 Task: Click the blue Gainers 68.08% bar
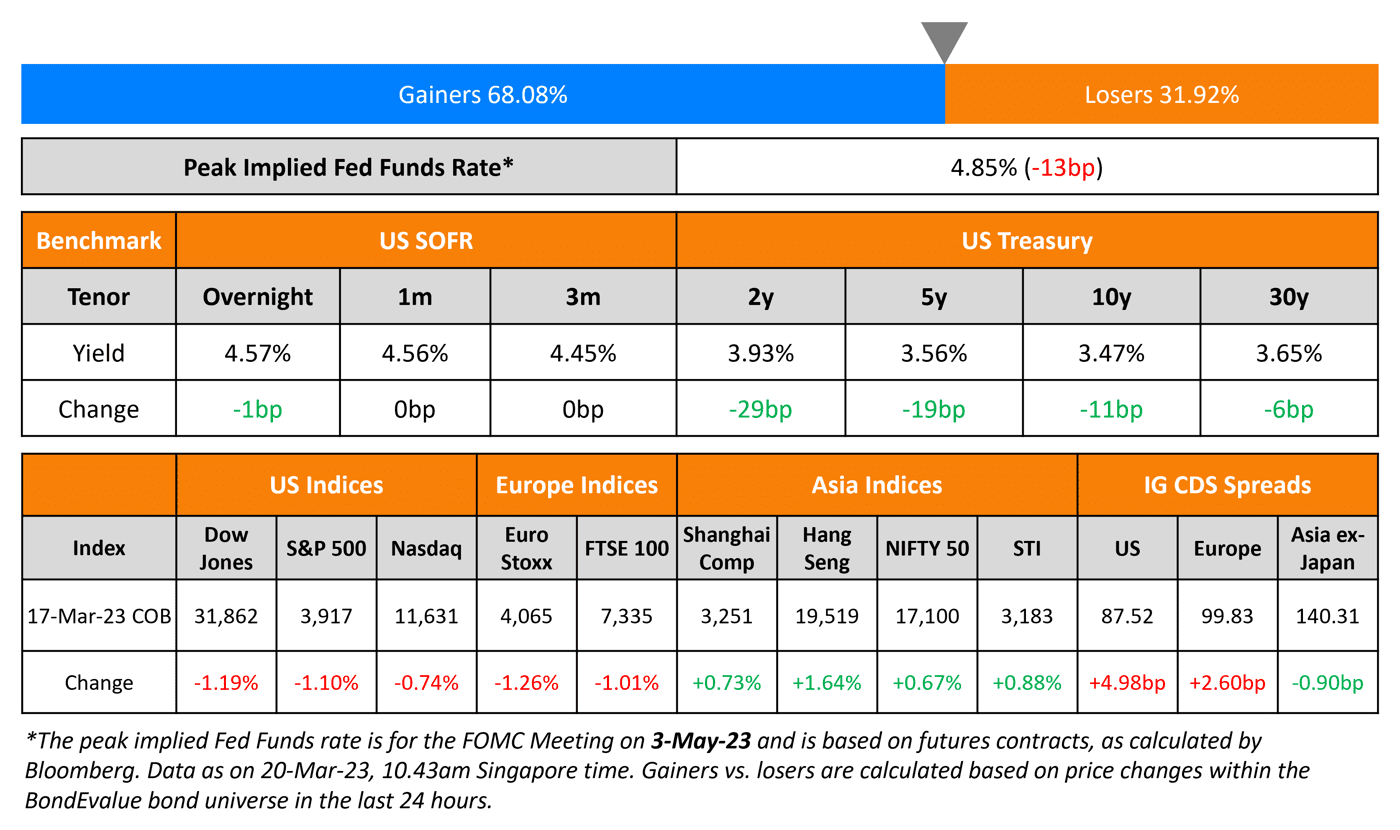pos(483,95)
